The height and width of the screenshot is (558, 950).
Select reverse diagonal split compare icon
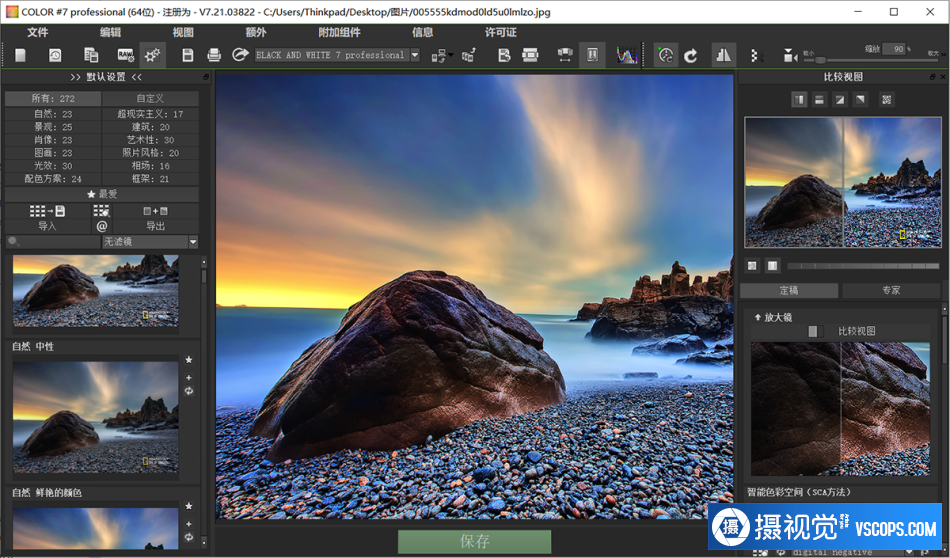(860, 99)
